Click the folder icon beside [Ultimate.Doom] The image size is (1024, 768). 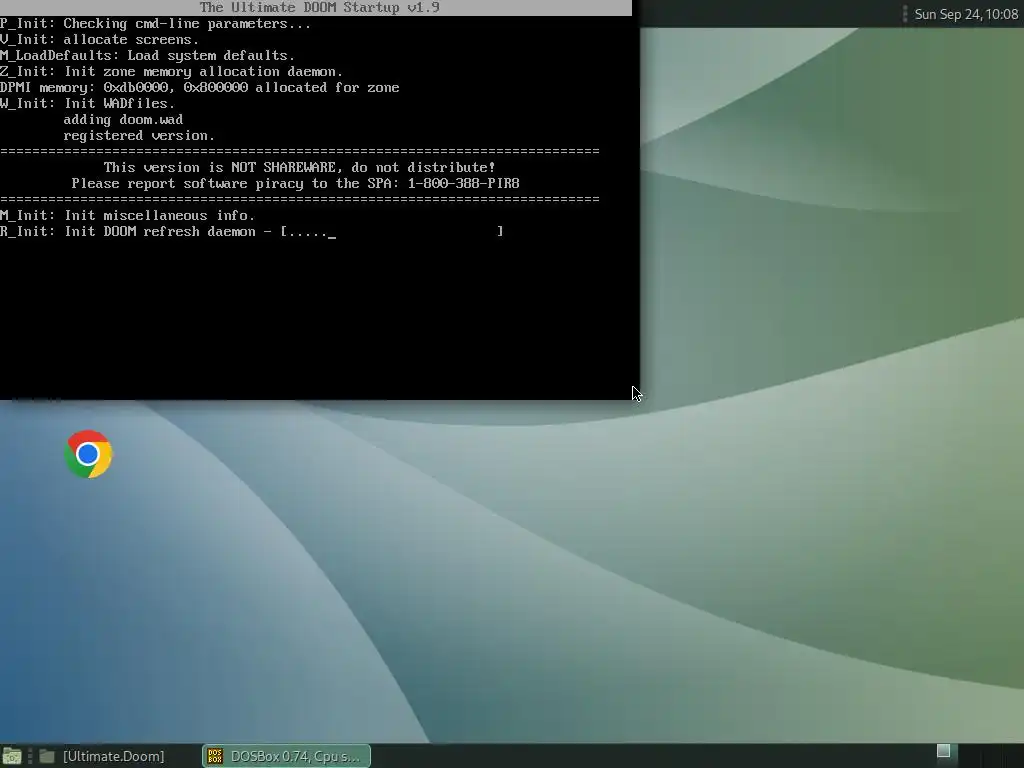pyautogui.click(x=46, y=756)
